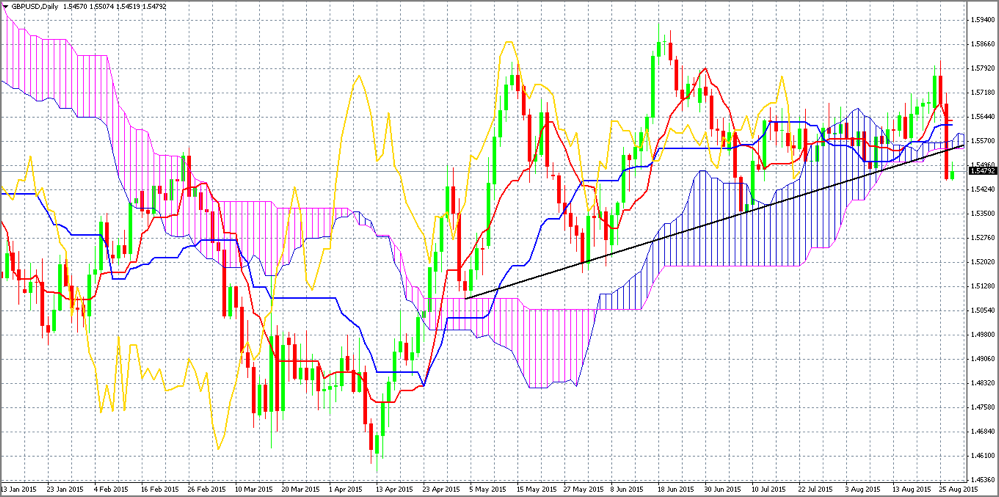This screenshot has width=999, height=497.
Task: Click the GBPUSD,Daily chart title
Action: point(33,7)
